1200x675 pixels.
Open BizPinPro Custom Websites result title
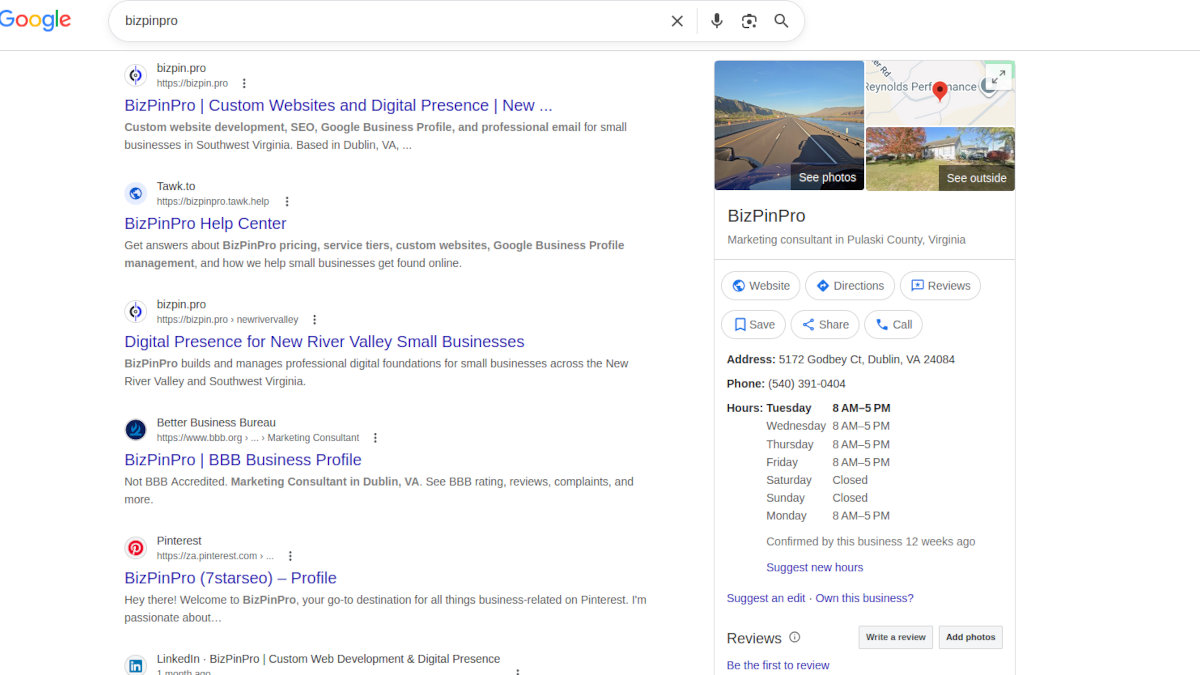pos(338,105)
